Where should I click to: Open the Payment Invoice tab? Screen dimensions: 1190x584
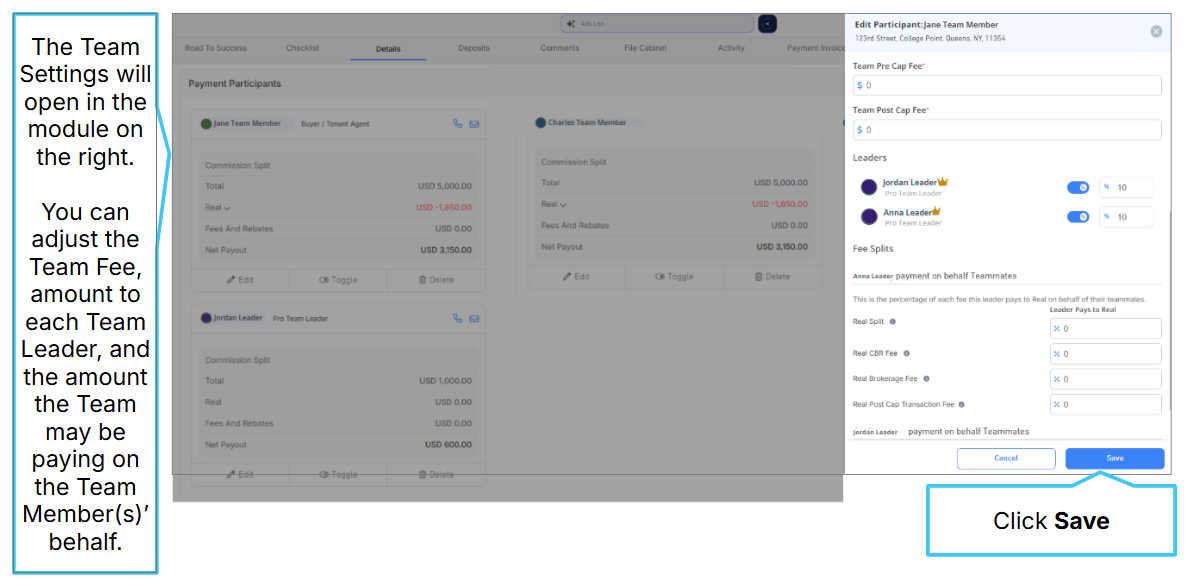(814, 48)
